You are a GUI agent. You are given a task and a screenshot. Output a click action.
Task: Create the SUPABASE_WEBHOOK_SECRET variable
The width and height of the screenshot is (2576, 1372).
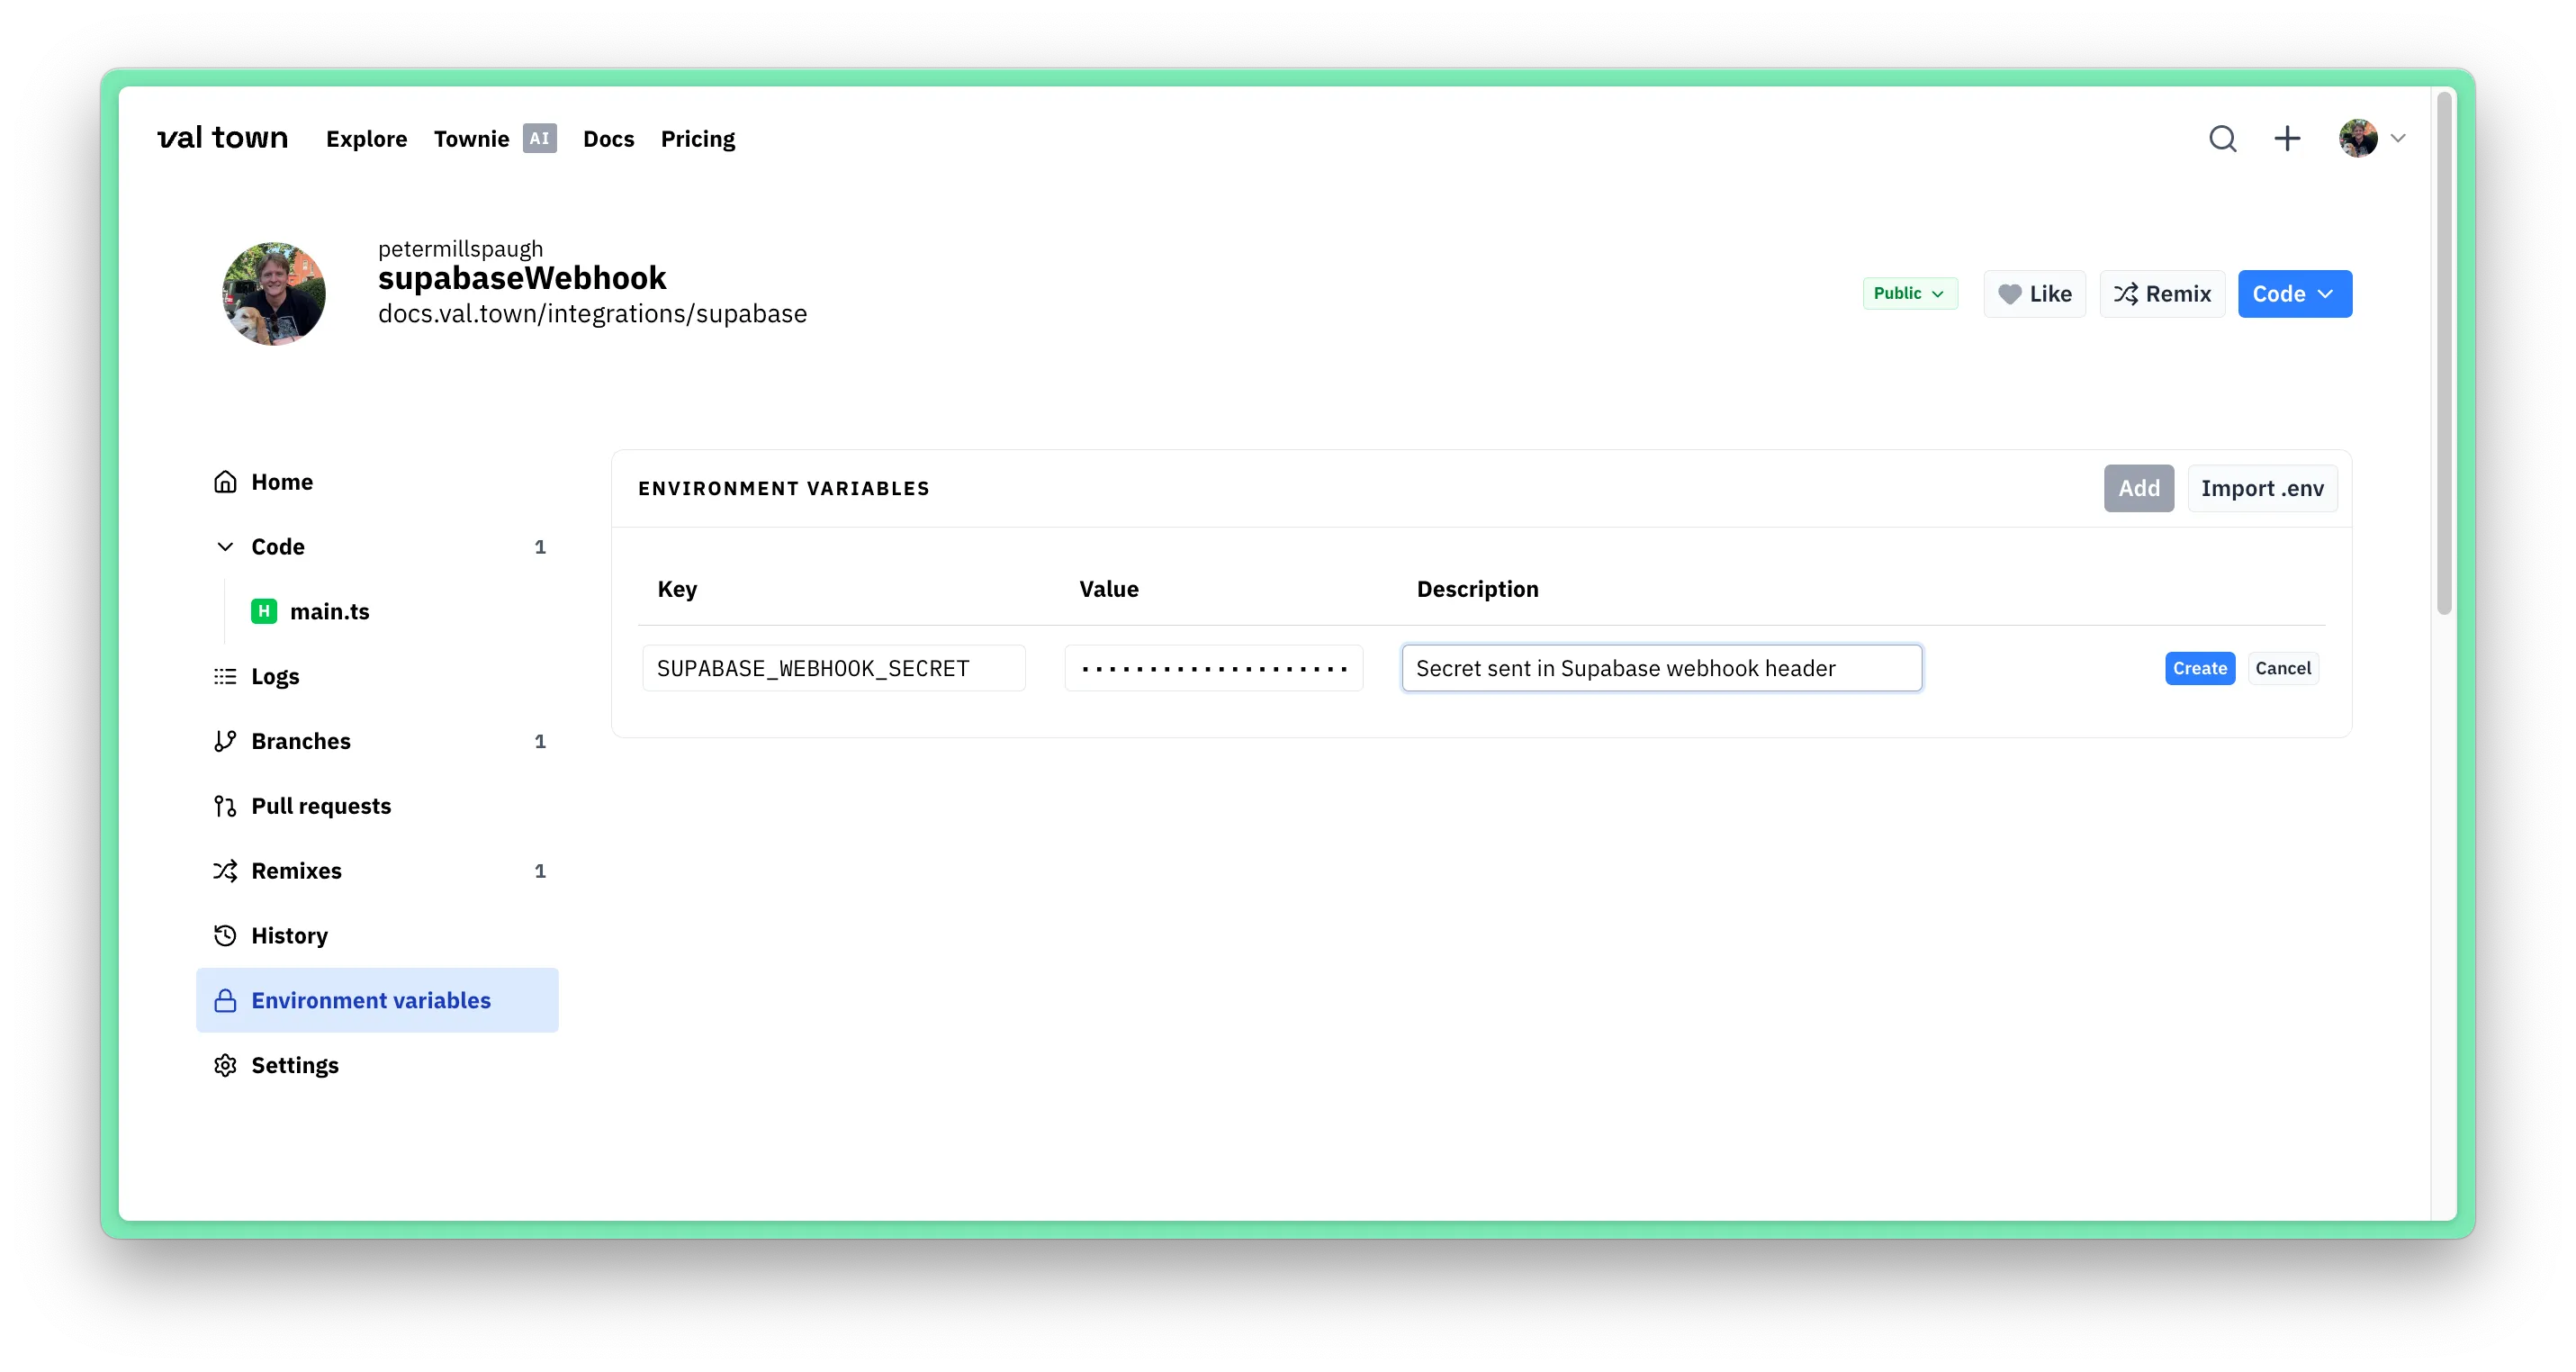2198,668
